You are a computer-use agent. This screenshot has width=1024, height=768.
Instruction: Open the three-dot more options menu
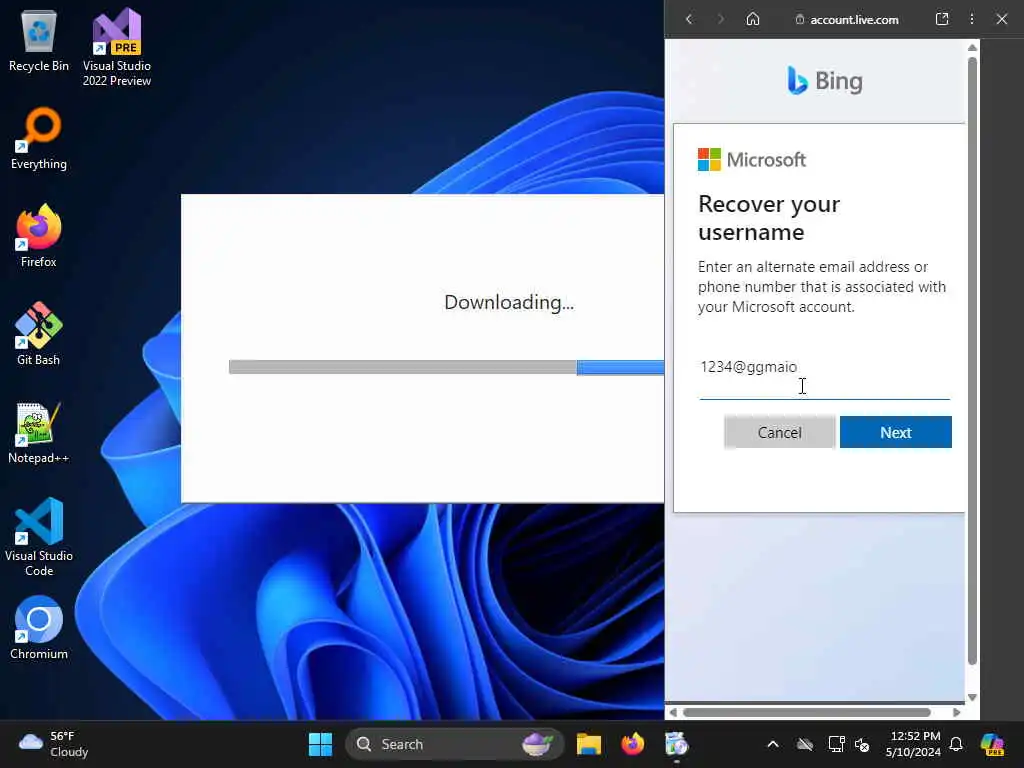972,20
